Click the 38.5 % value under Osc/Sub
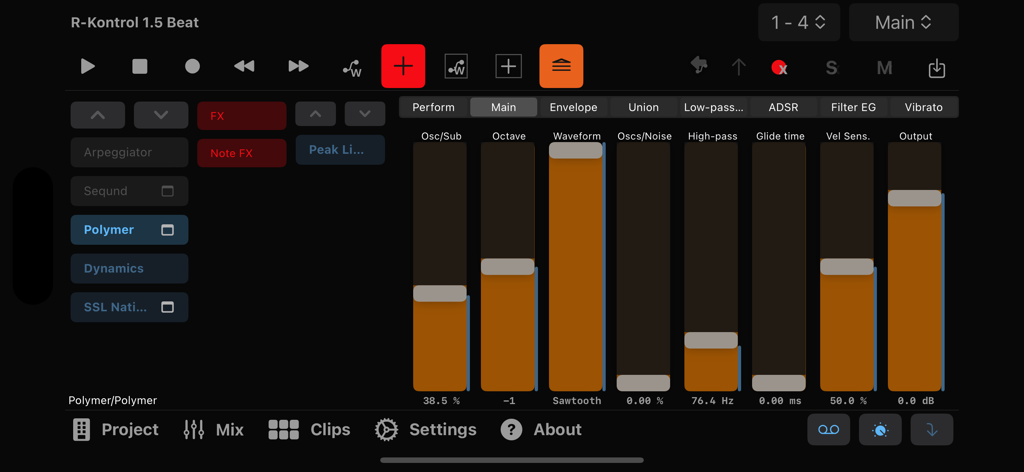 click(441, 401)
